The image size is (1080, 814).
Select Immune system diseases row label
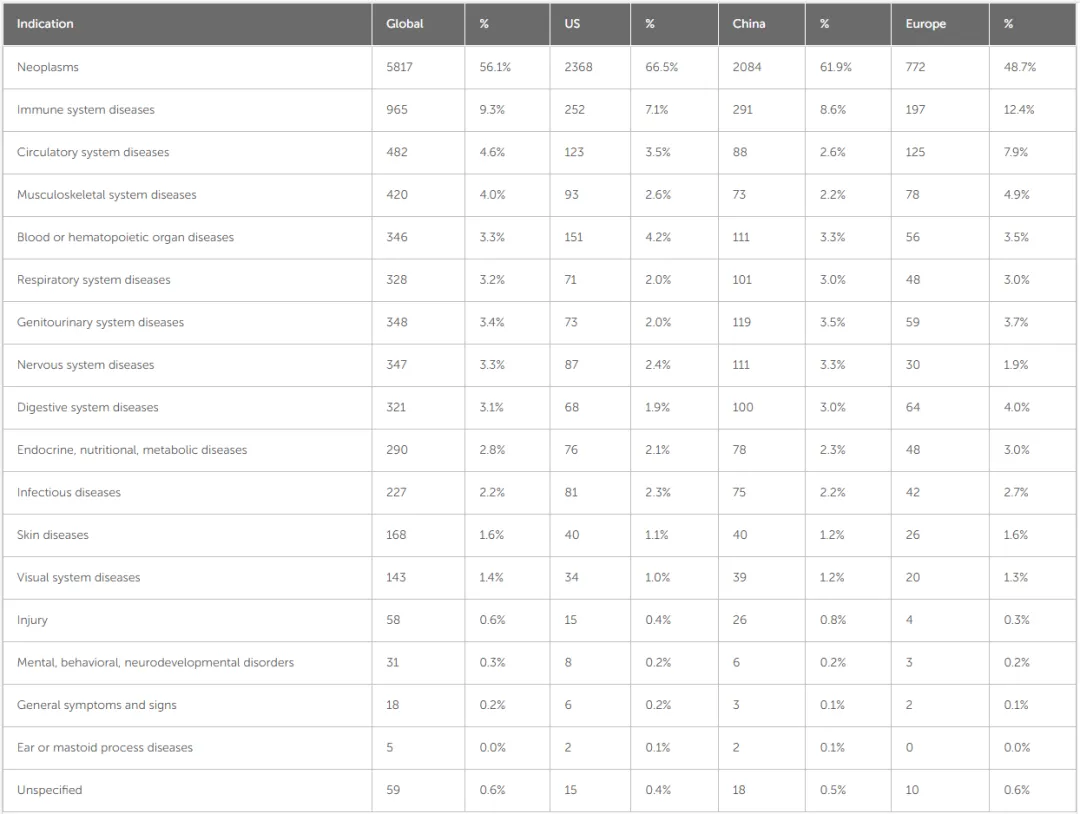86,109
